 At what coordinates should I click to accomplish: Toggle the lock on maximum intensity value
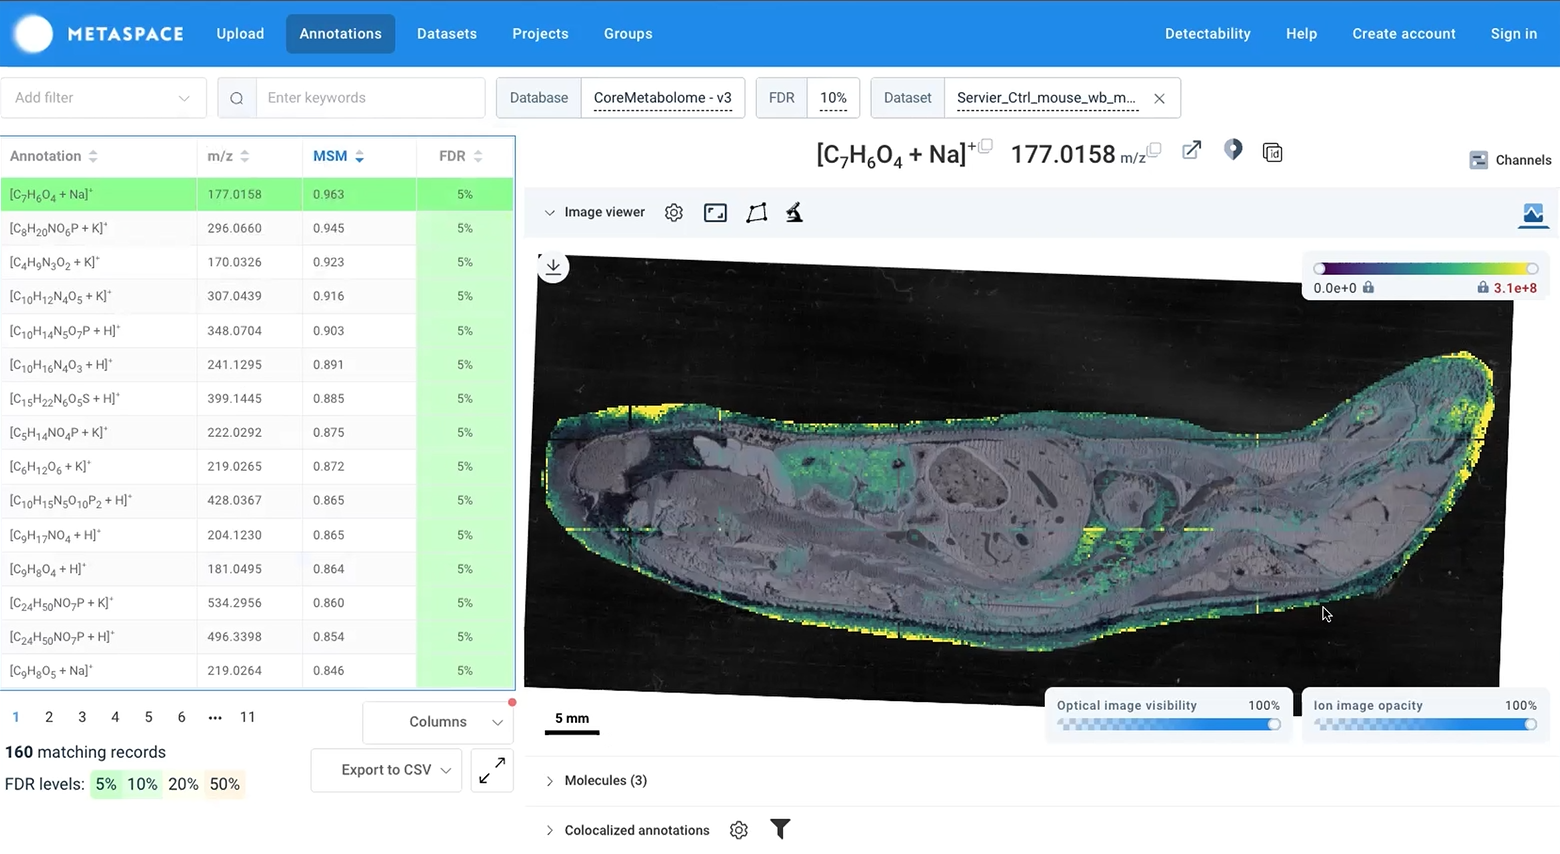[x=1483, y=287]
